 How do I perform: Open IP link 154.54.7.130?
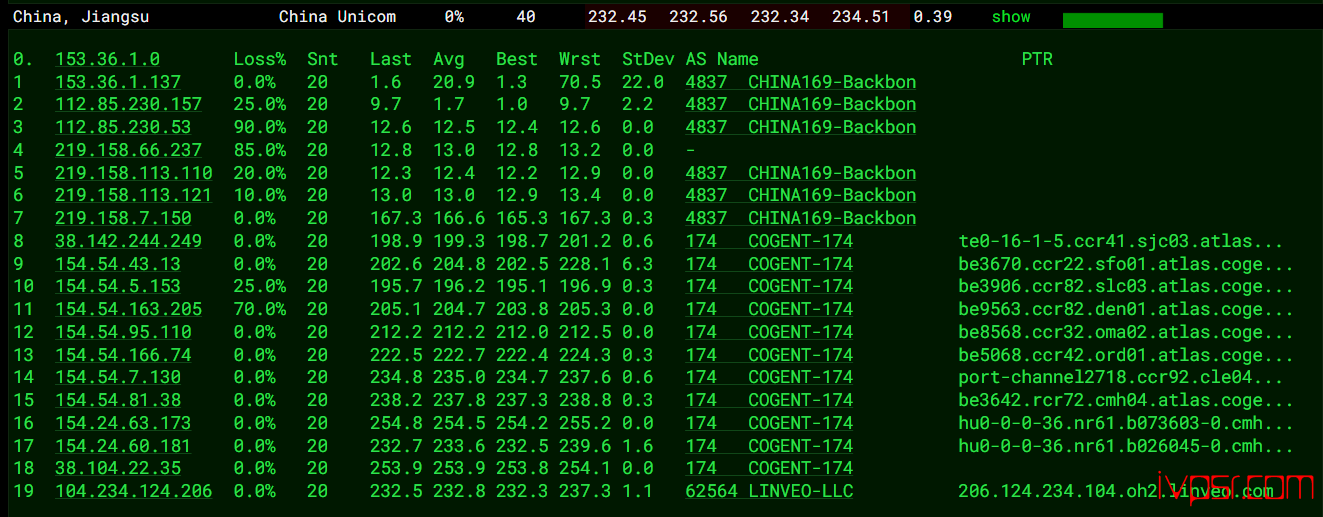pos(118,377)
